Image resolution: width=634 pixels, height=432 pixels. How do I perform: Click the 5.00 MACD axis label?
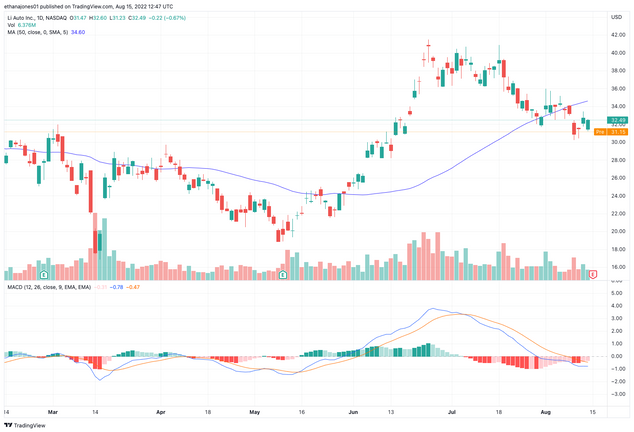click(617, 293)
